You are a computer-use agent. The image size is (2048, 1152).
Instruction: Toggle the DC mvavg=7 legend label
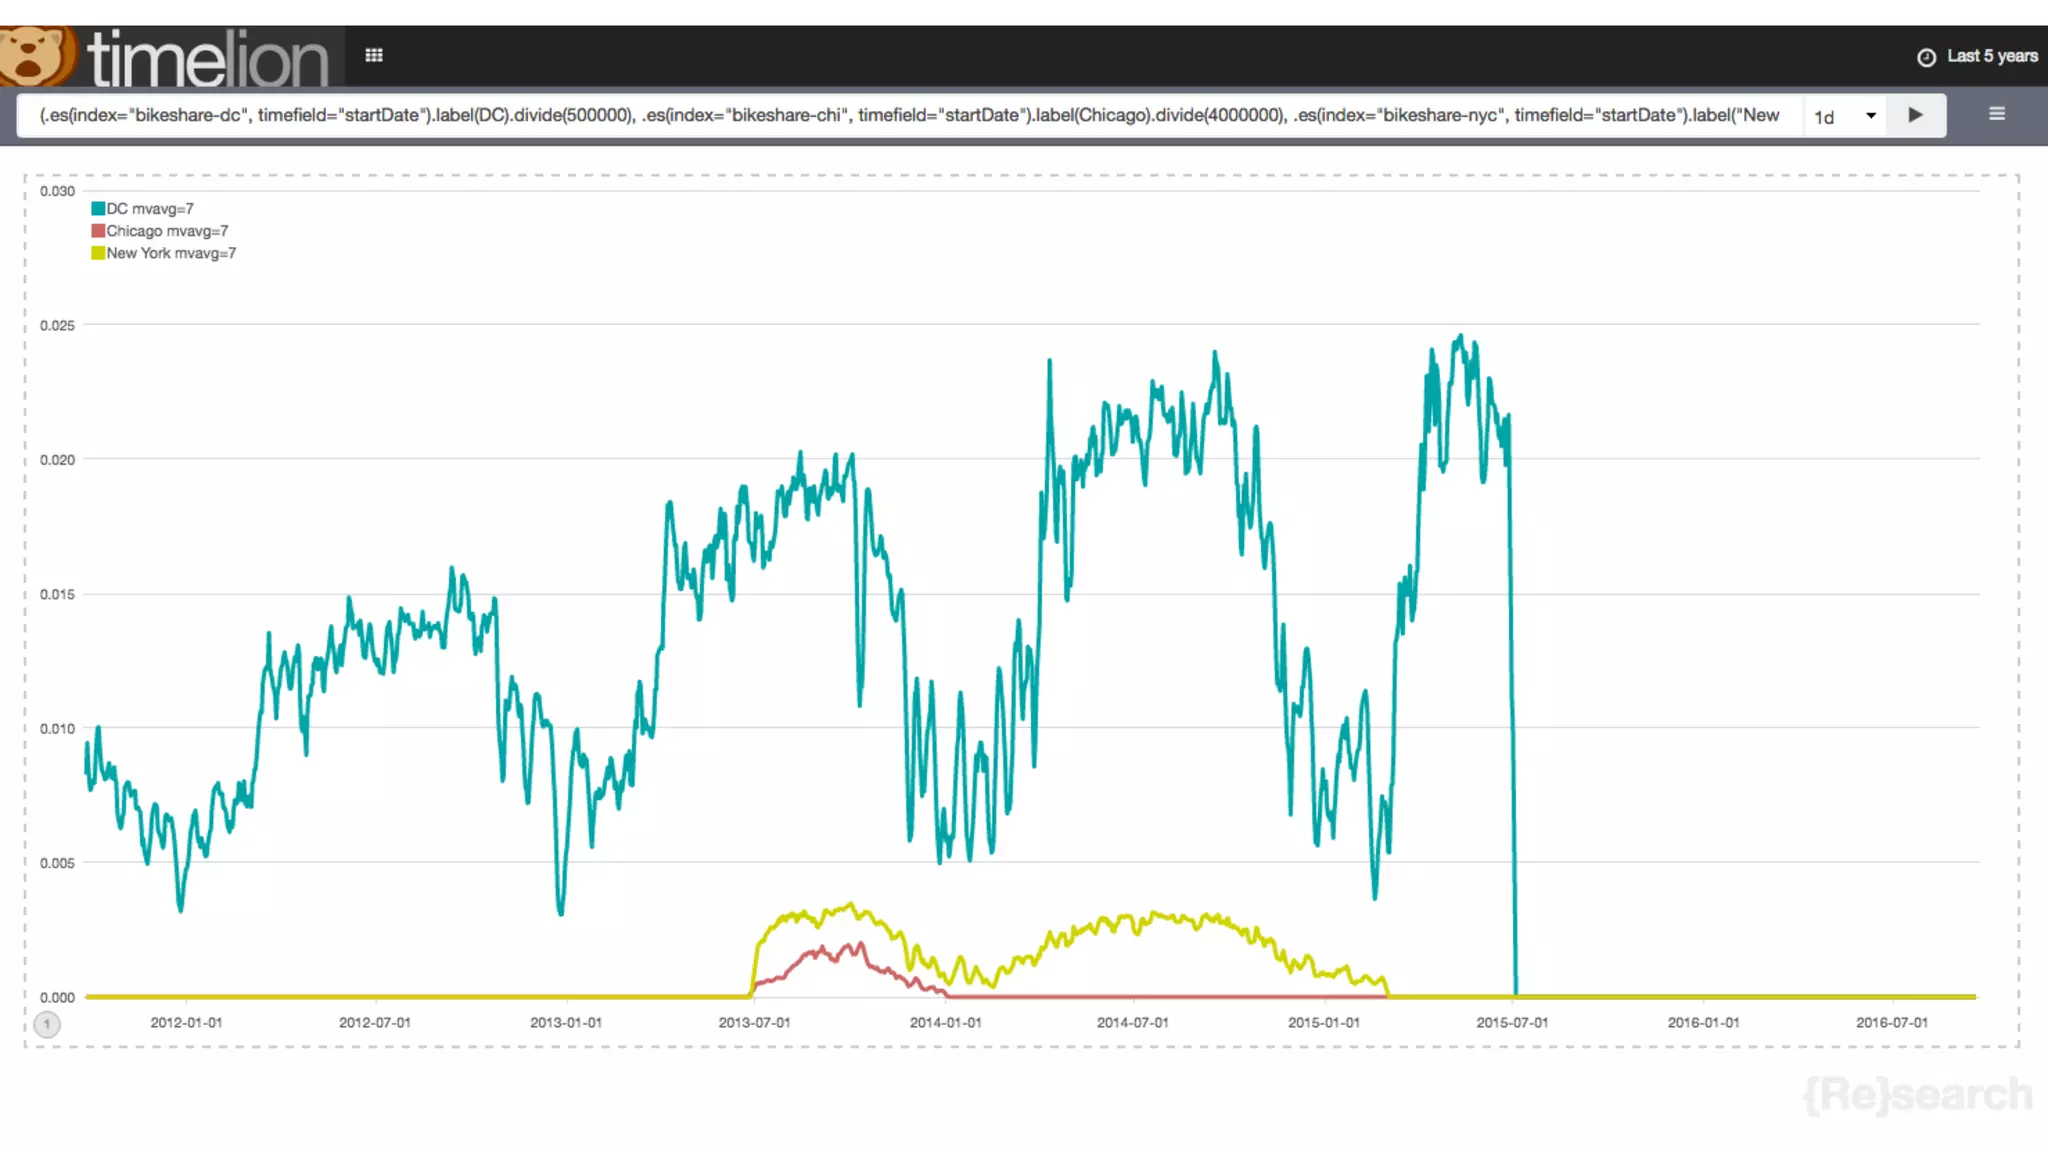150,209
